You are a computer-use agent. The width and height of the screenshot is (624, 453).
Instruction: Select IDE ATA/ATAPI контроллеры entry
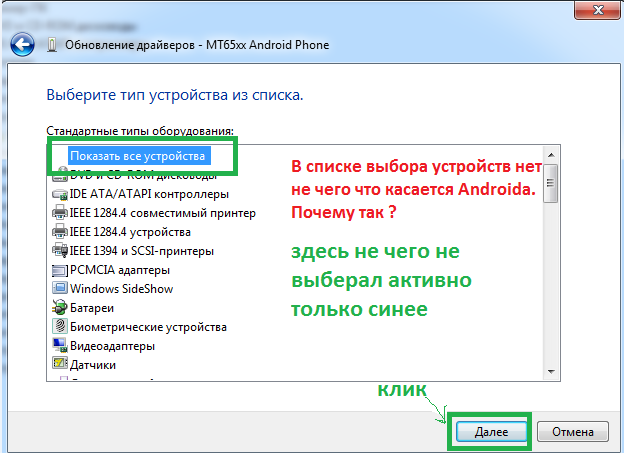[149, 194]
